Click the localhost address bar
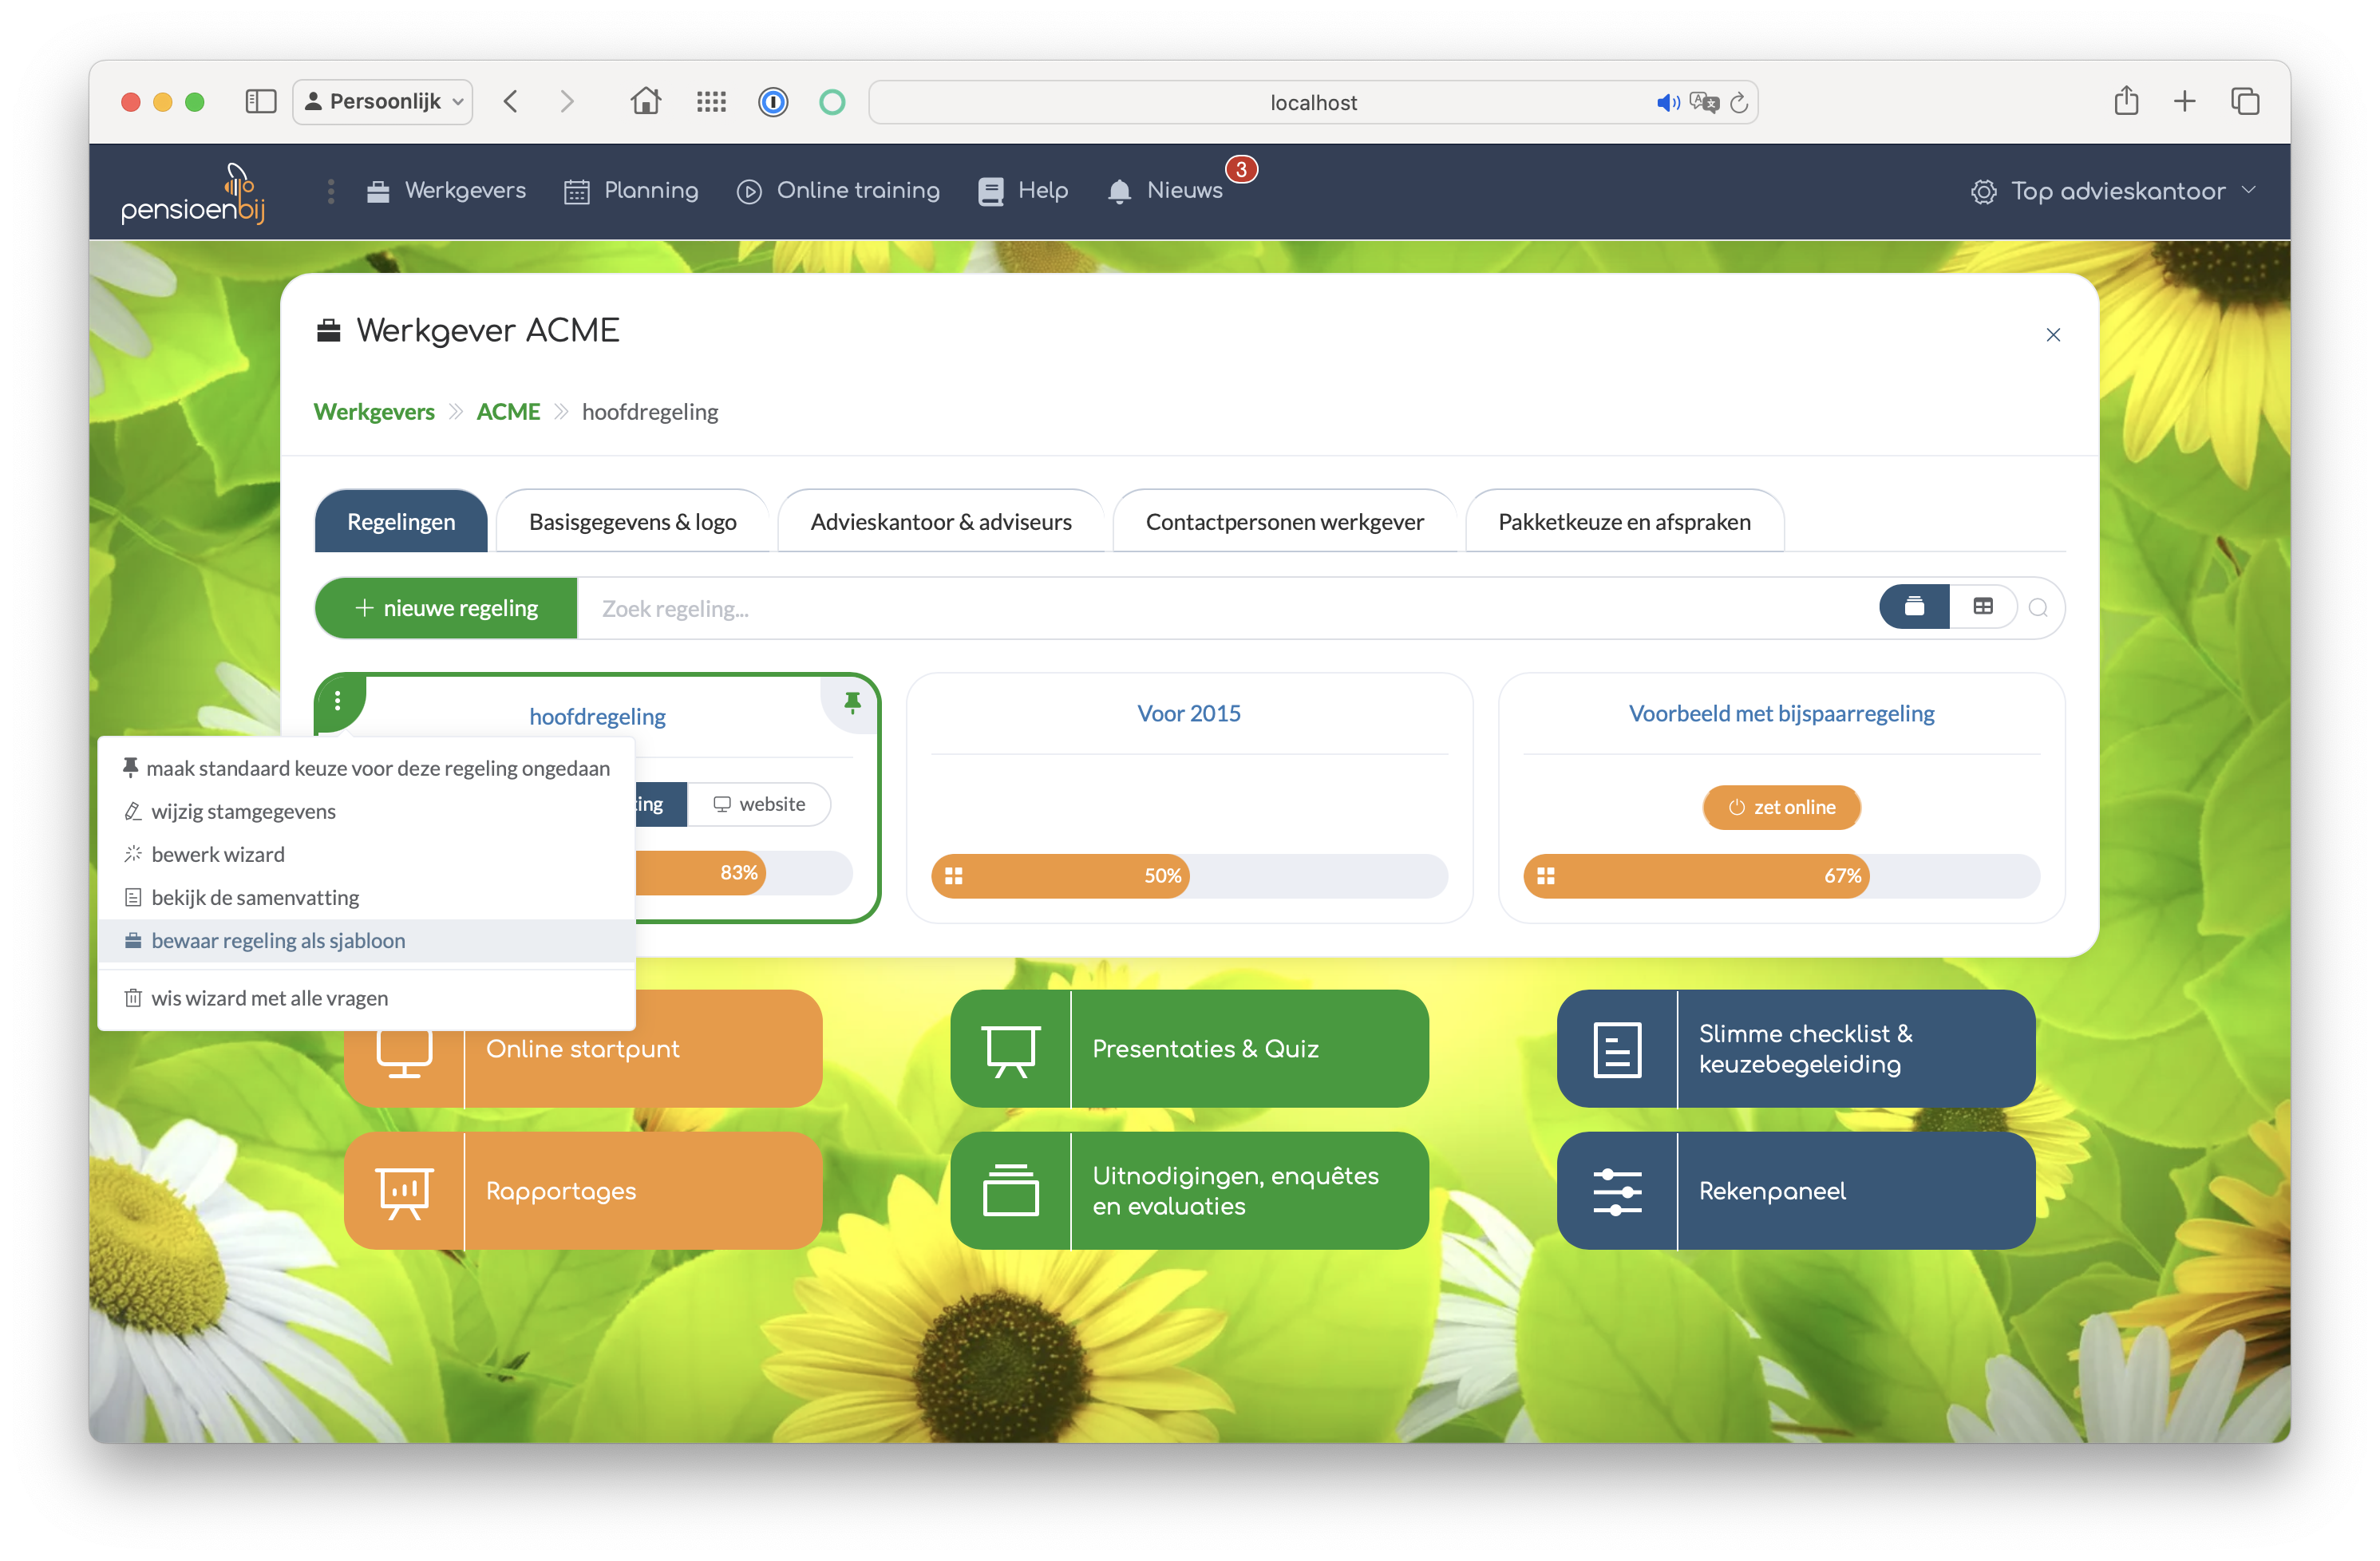Image resolution: width=2380 pixels, height=1561 pixels. tap(1313, 102)
